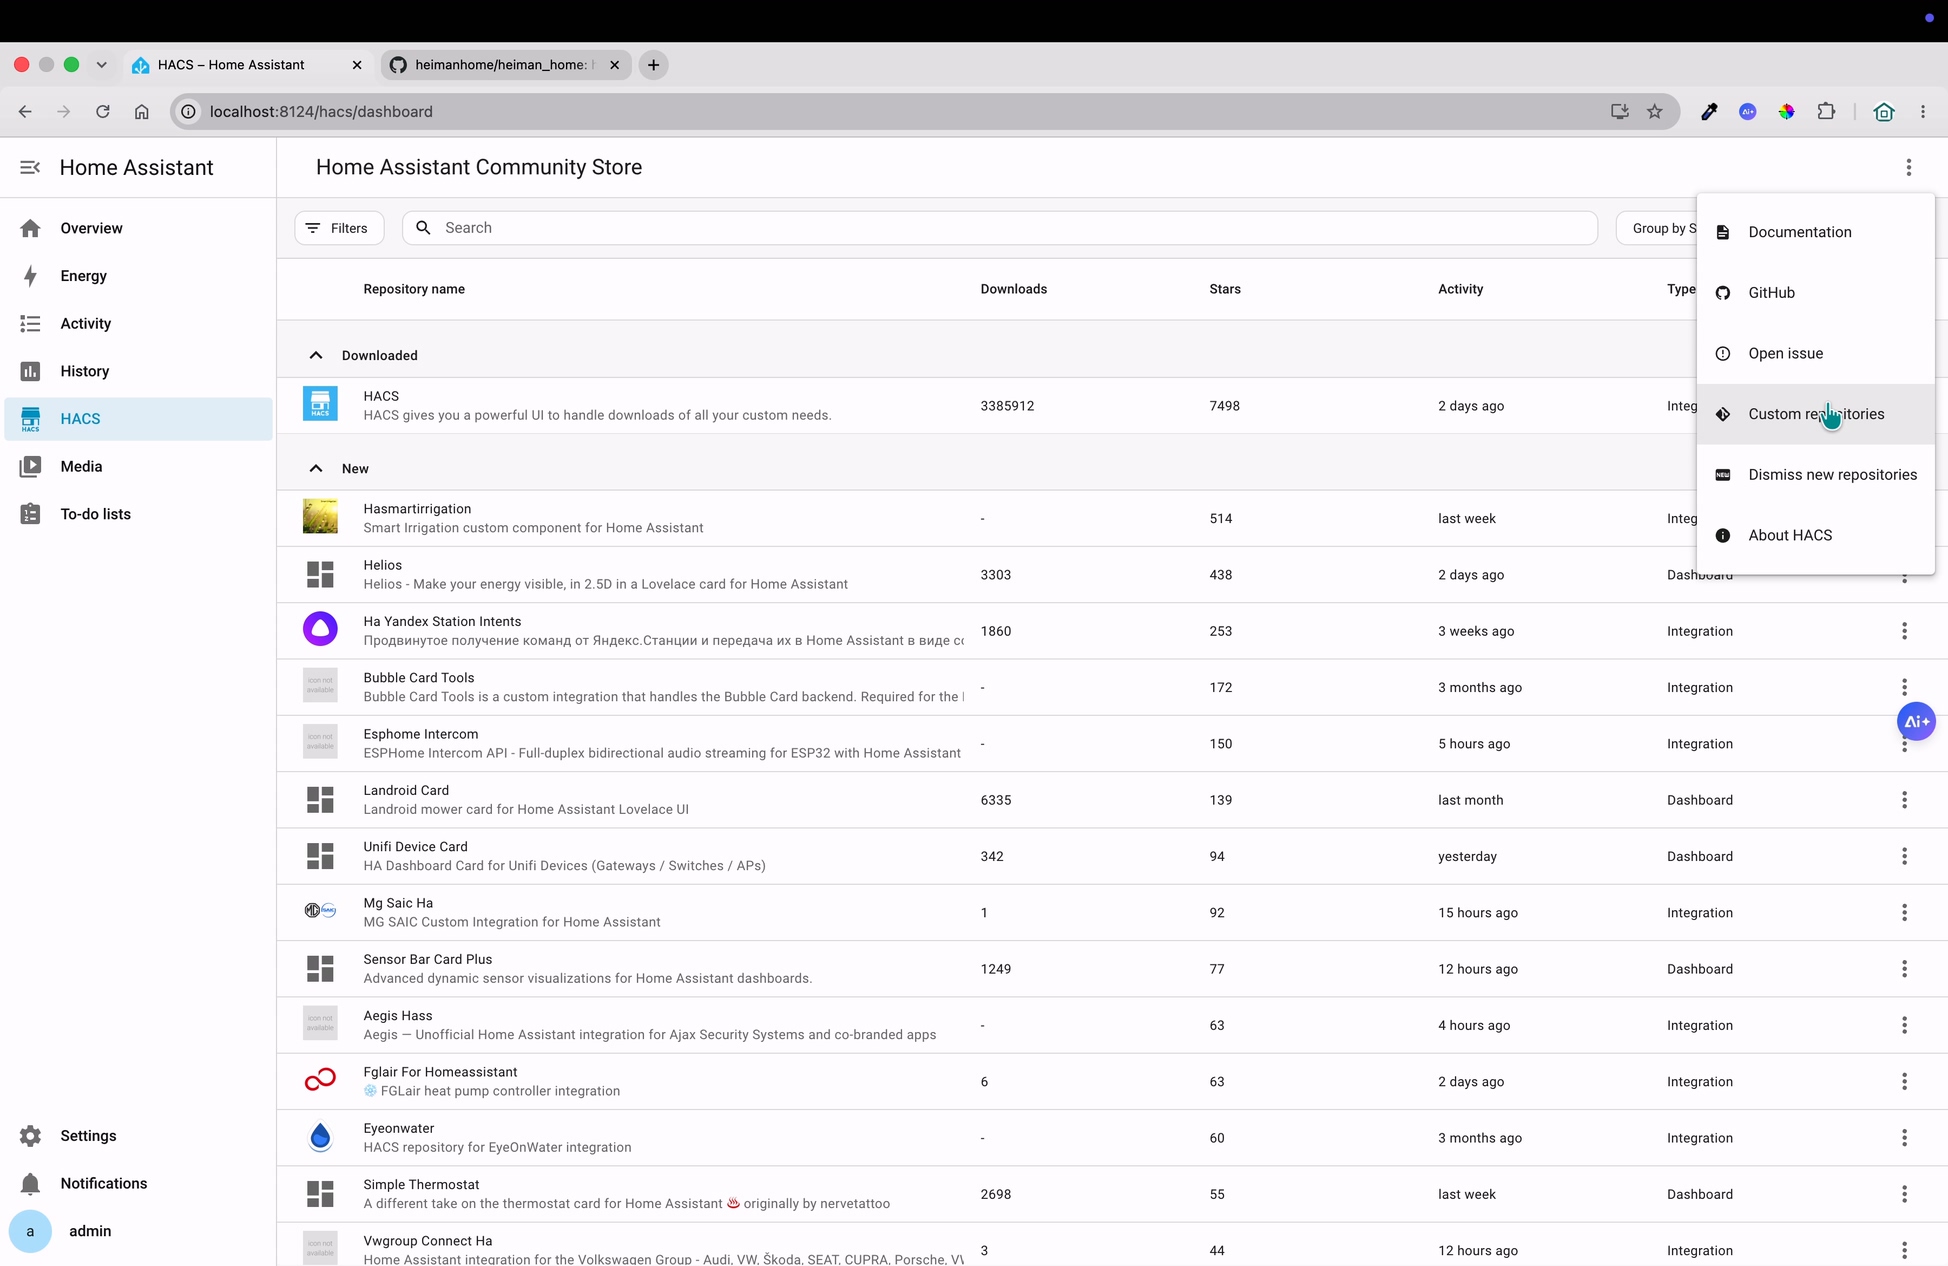1948x1266 pixels.
Task: Open Home Assistant Settings
Action: click(139, 1136)
